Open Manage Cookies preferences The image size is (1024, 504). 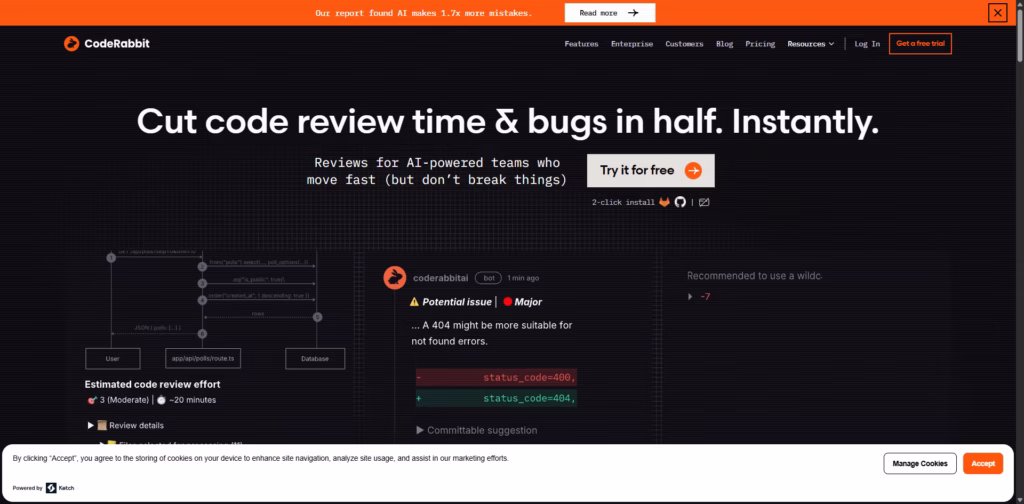point(919,463)
